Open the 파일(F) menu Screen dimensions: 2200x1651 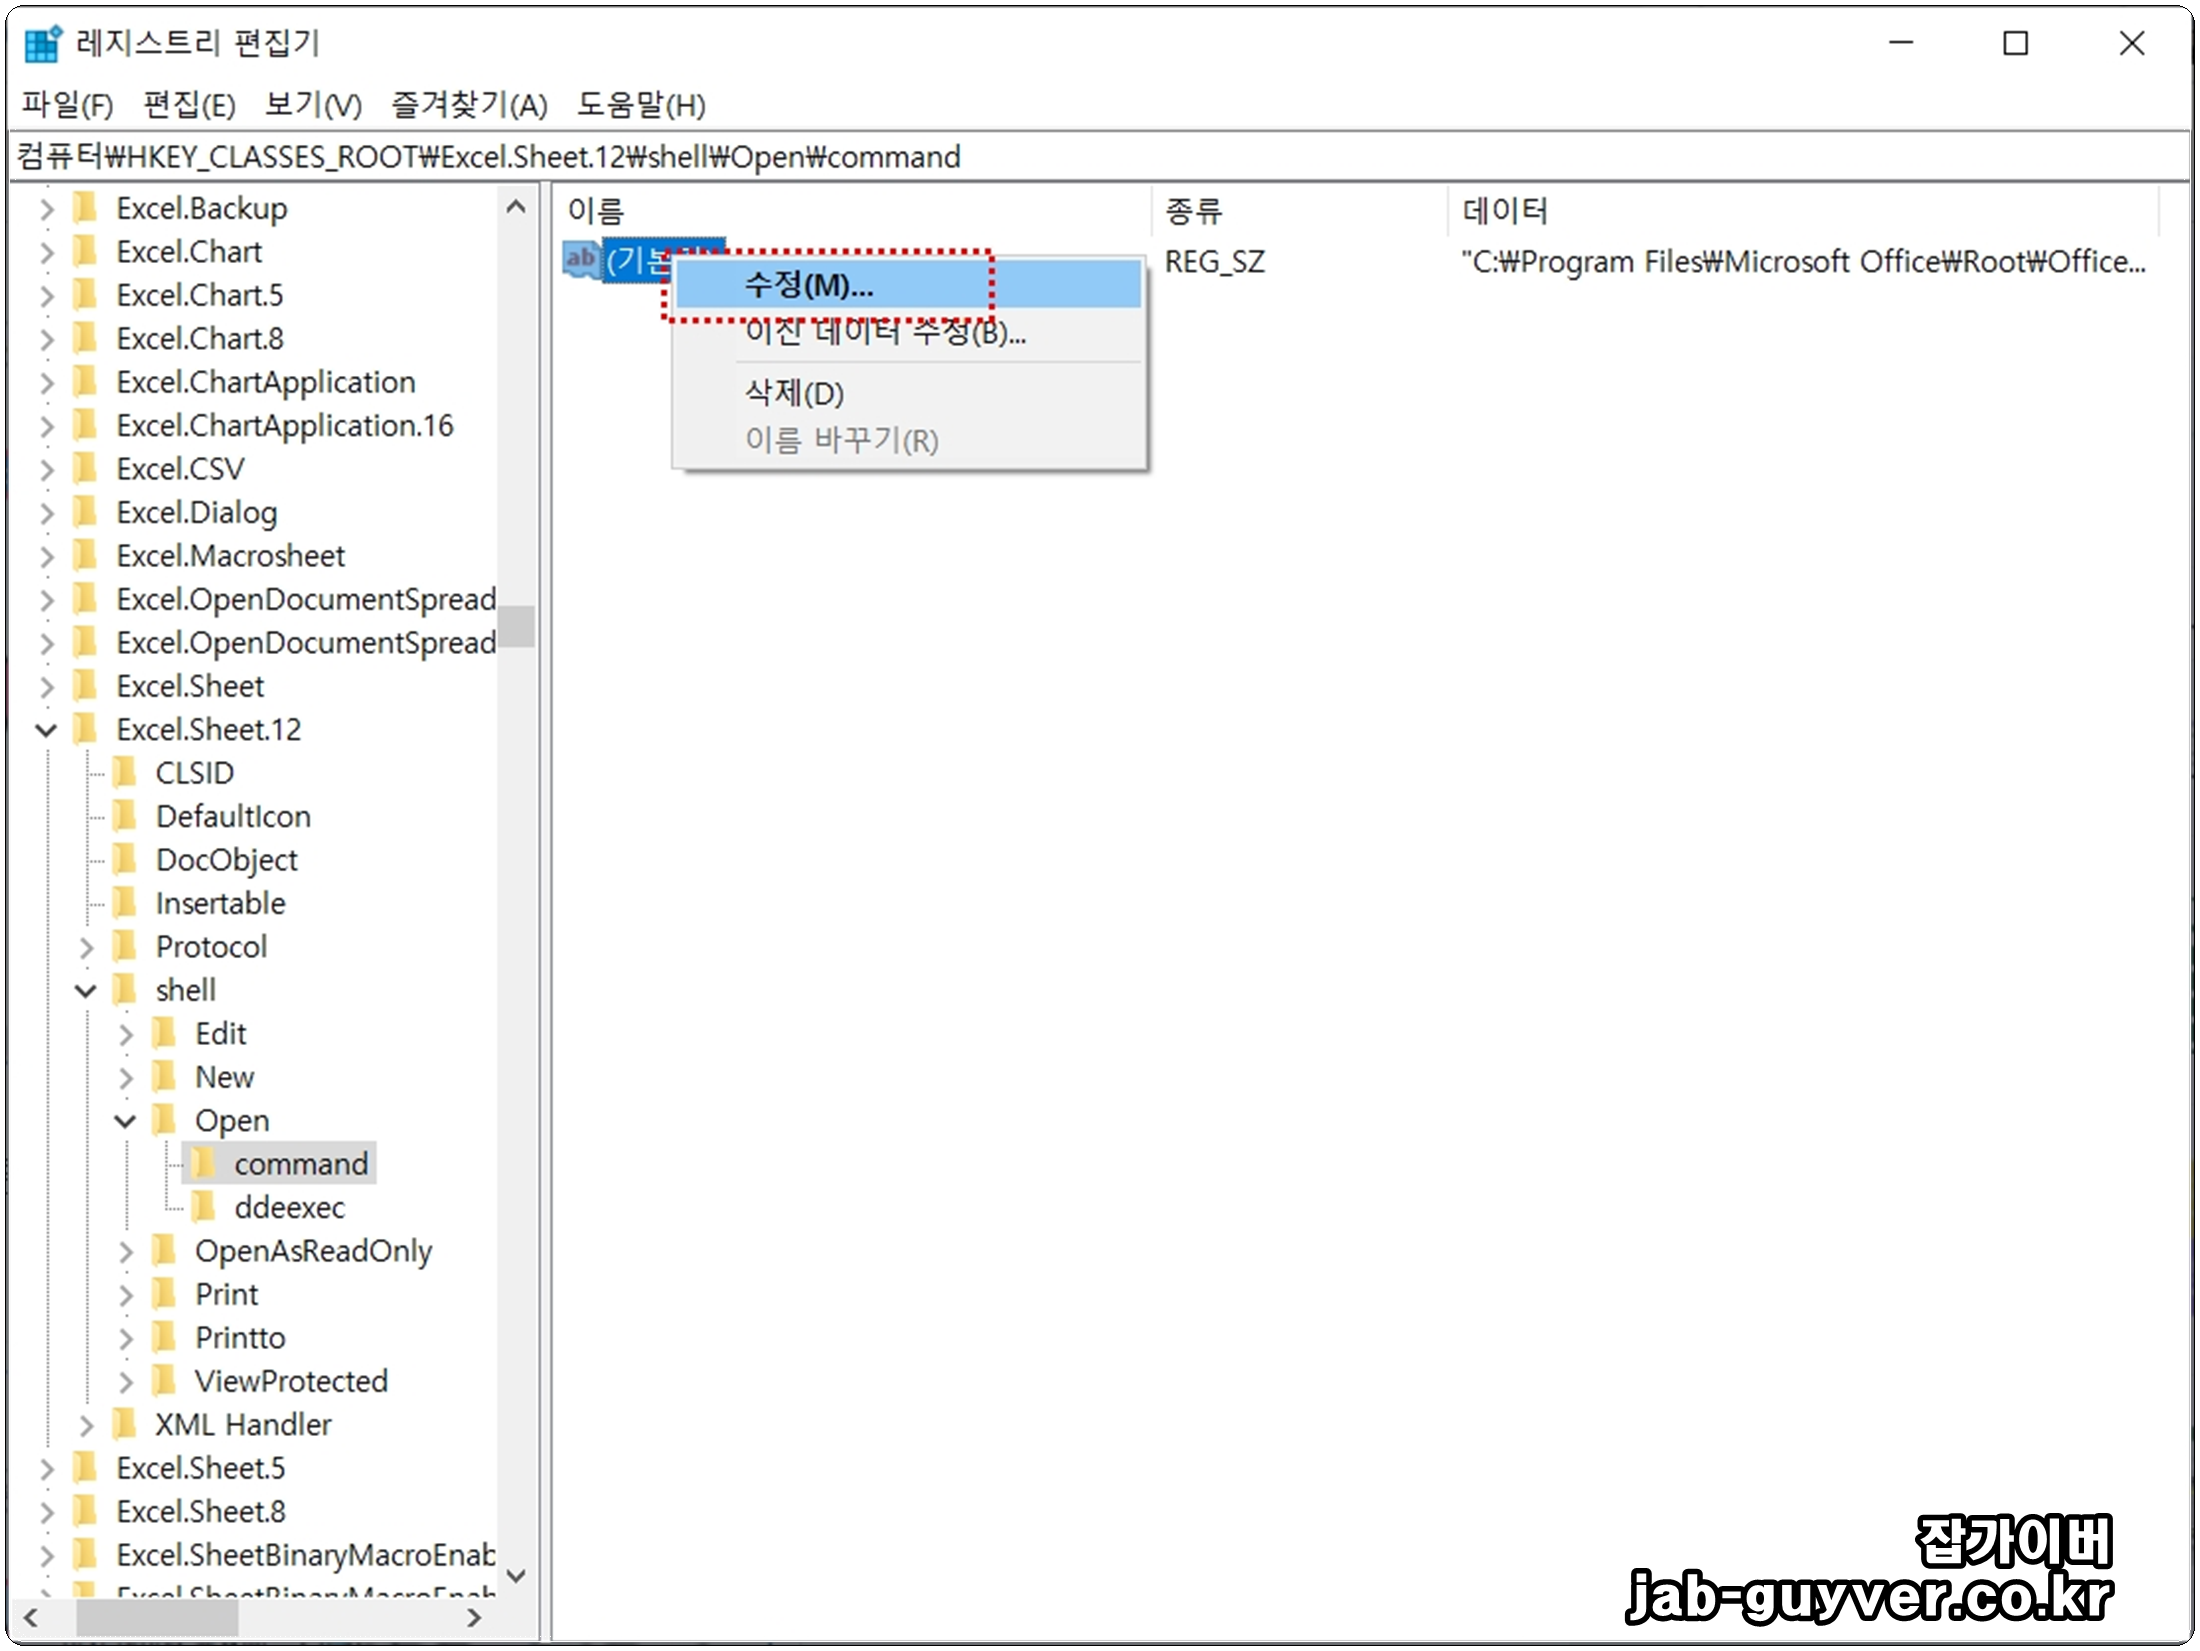[67, 105]
